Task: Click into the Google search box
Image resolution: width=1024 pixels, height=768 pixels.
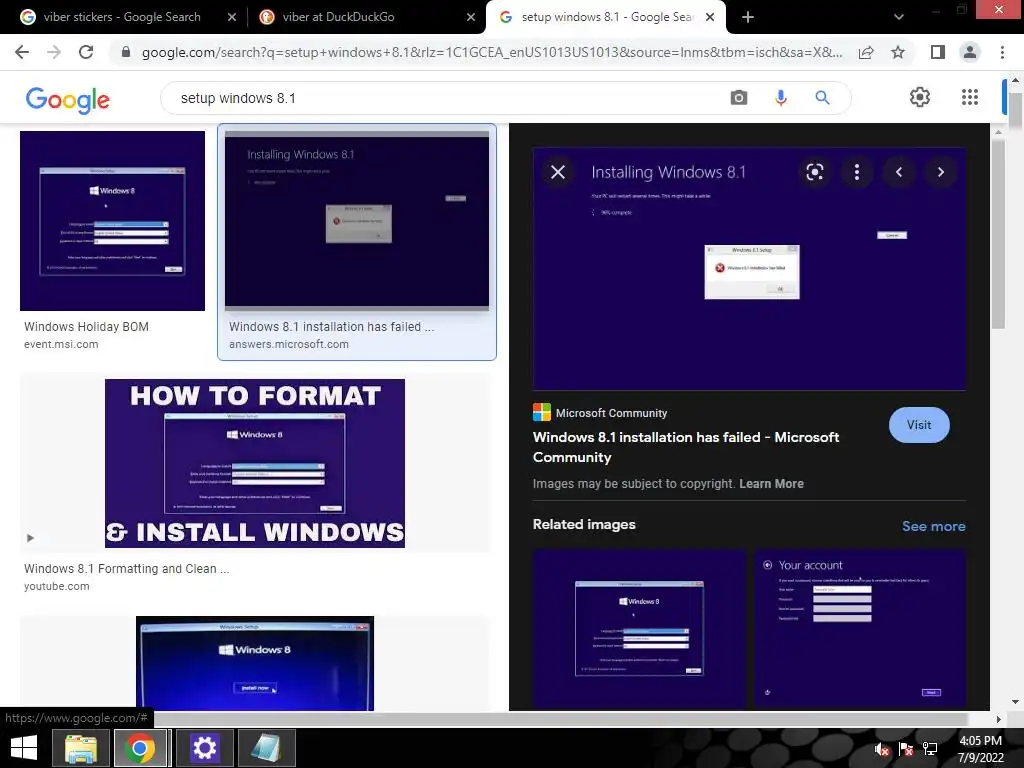Action: click(444, 98)
